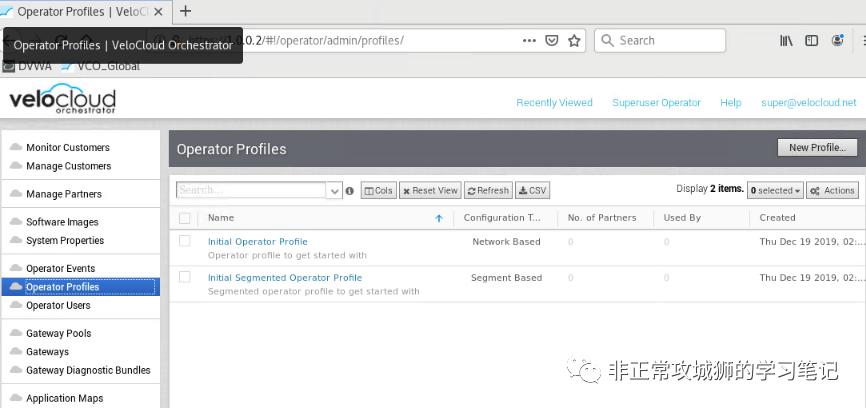
Task: Open the VCO_Global bookmark
Action: 101,66
